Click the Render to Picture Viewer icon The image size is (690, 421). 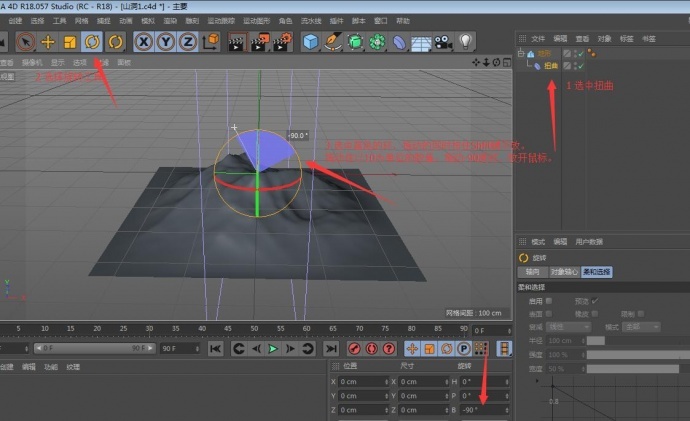259,43
